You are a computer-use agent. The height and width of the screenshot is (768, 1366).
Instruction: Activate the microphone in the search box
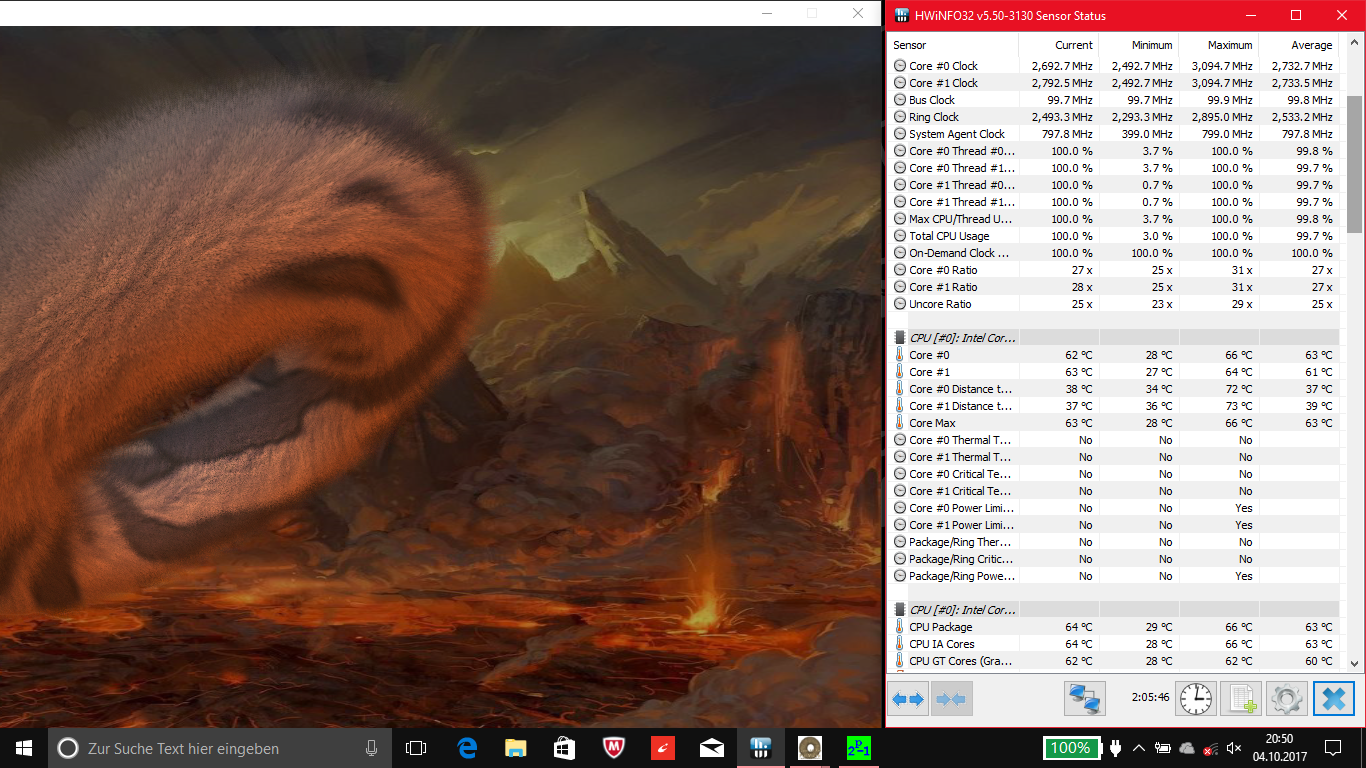(371, 748)
